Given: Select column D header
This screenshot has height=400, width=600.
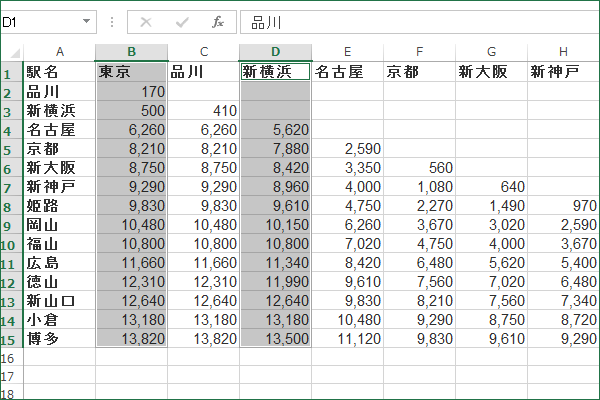Looking at the screenshot, I should (x=276, y=52).
